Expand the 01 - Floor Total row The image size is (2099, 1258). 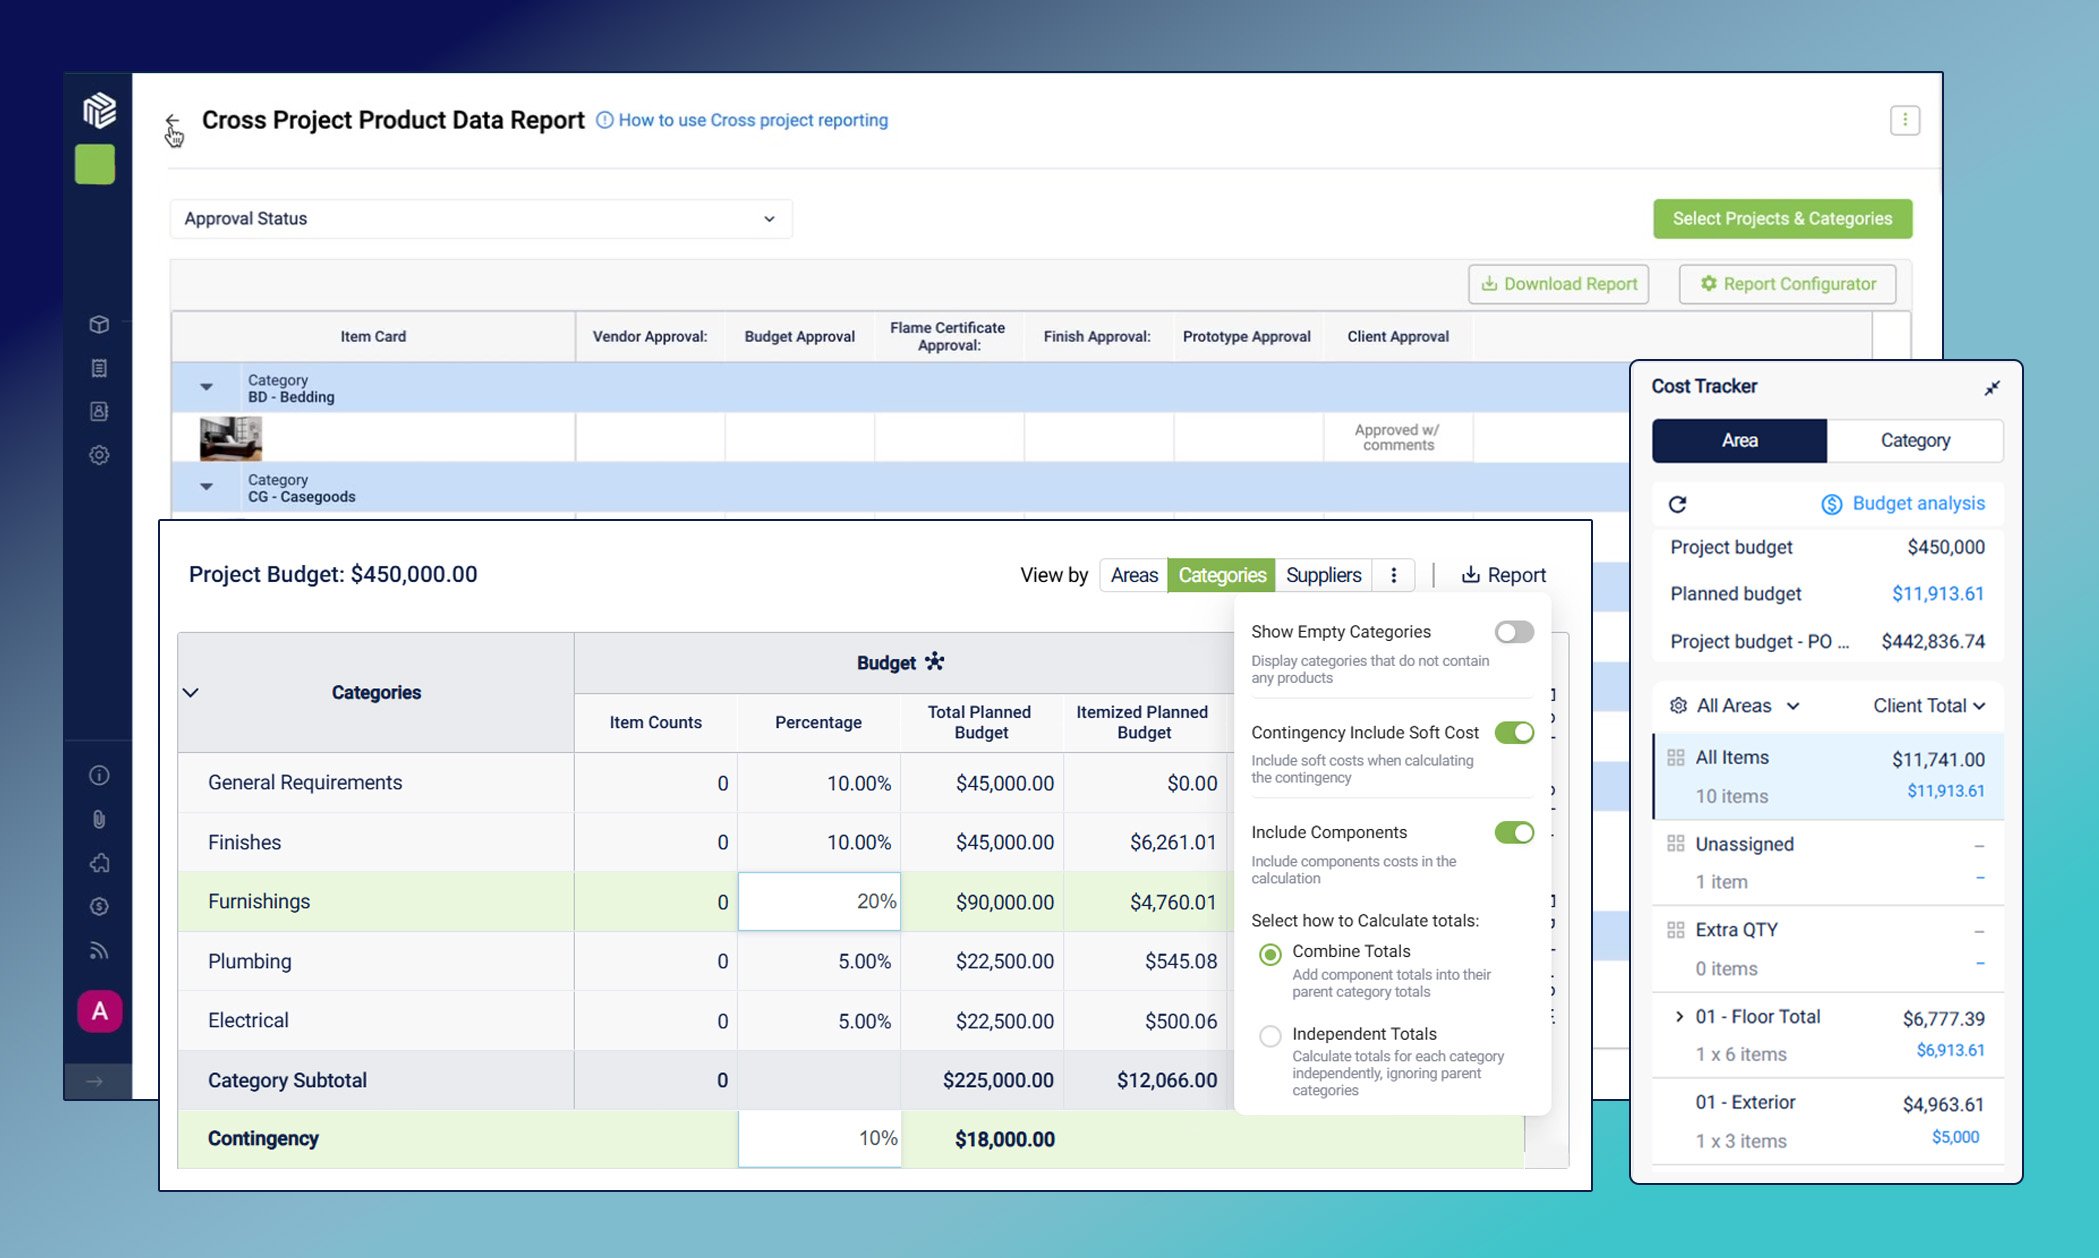pos(1679,1016)
